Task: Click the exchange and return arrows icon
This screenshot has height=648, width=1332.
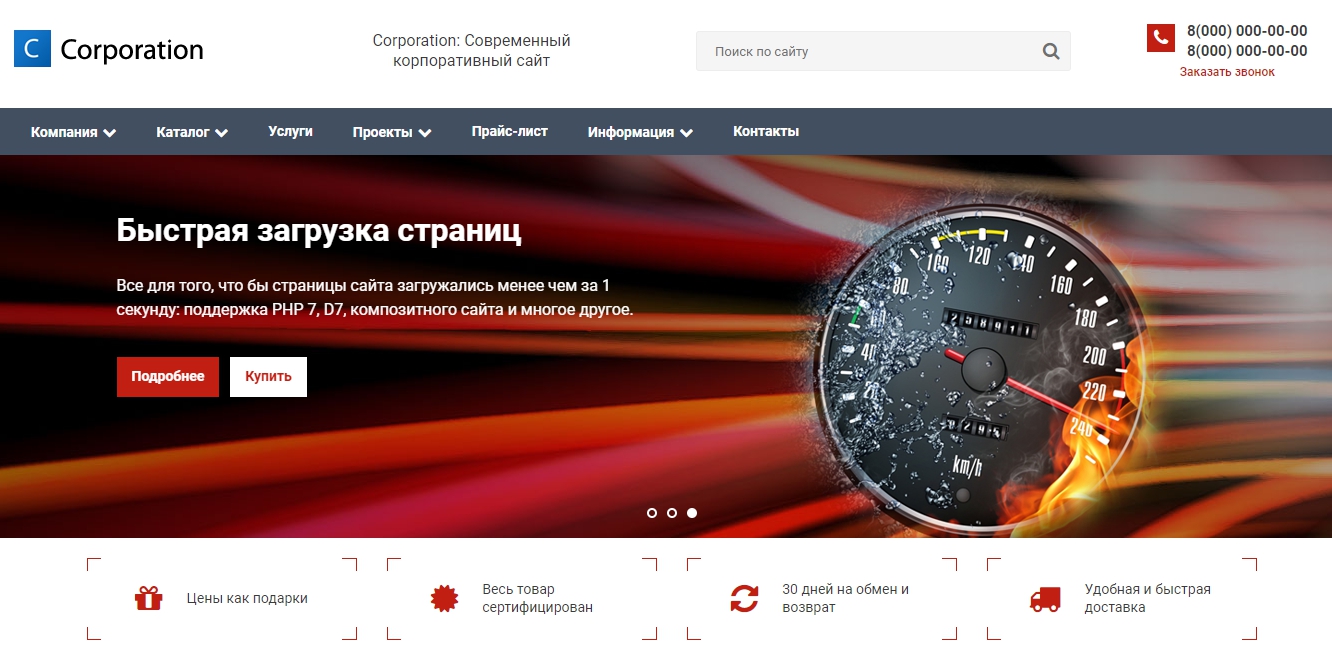Action: click(x=744, y=598)
